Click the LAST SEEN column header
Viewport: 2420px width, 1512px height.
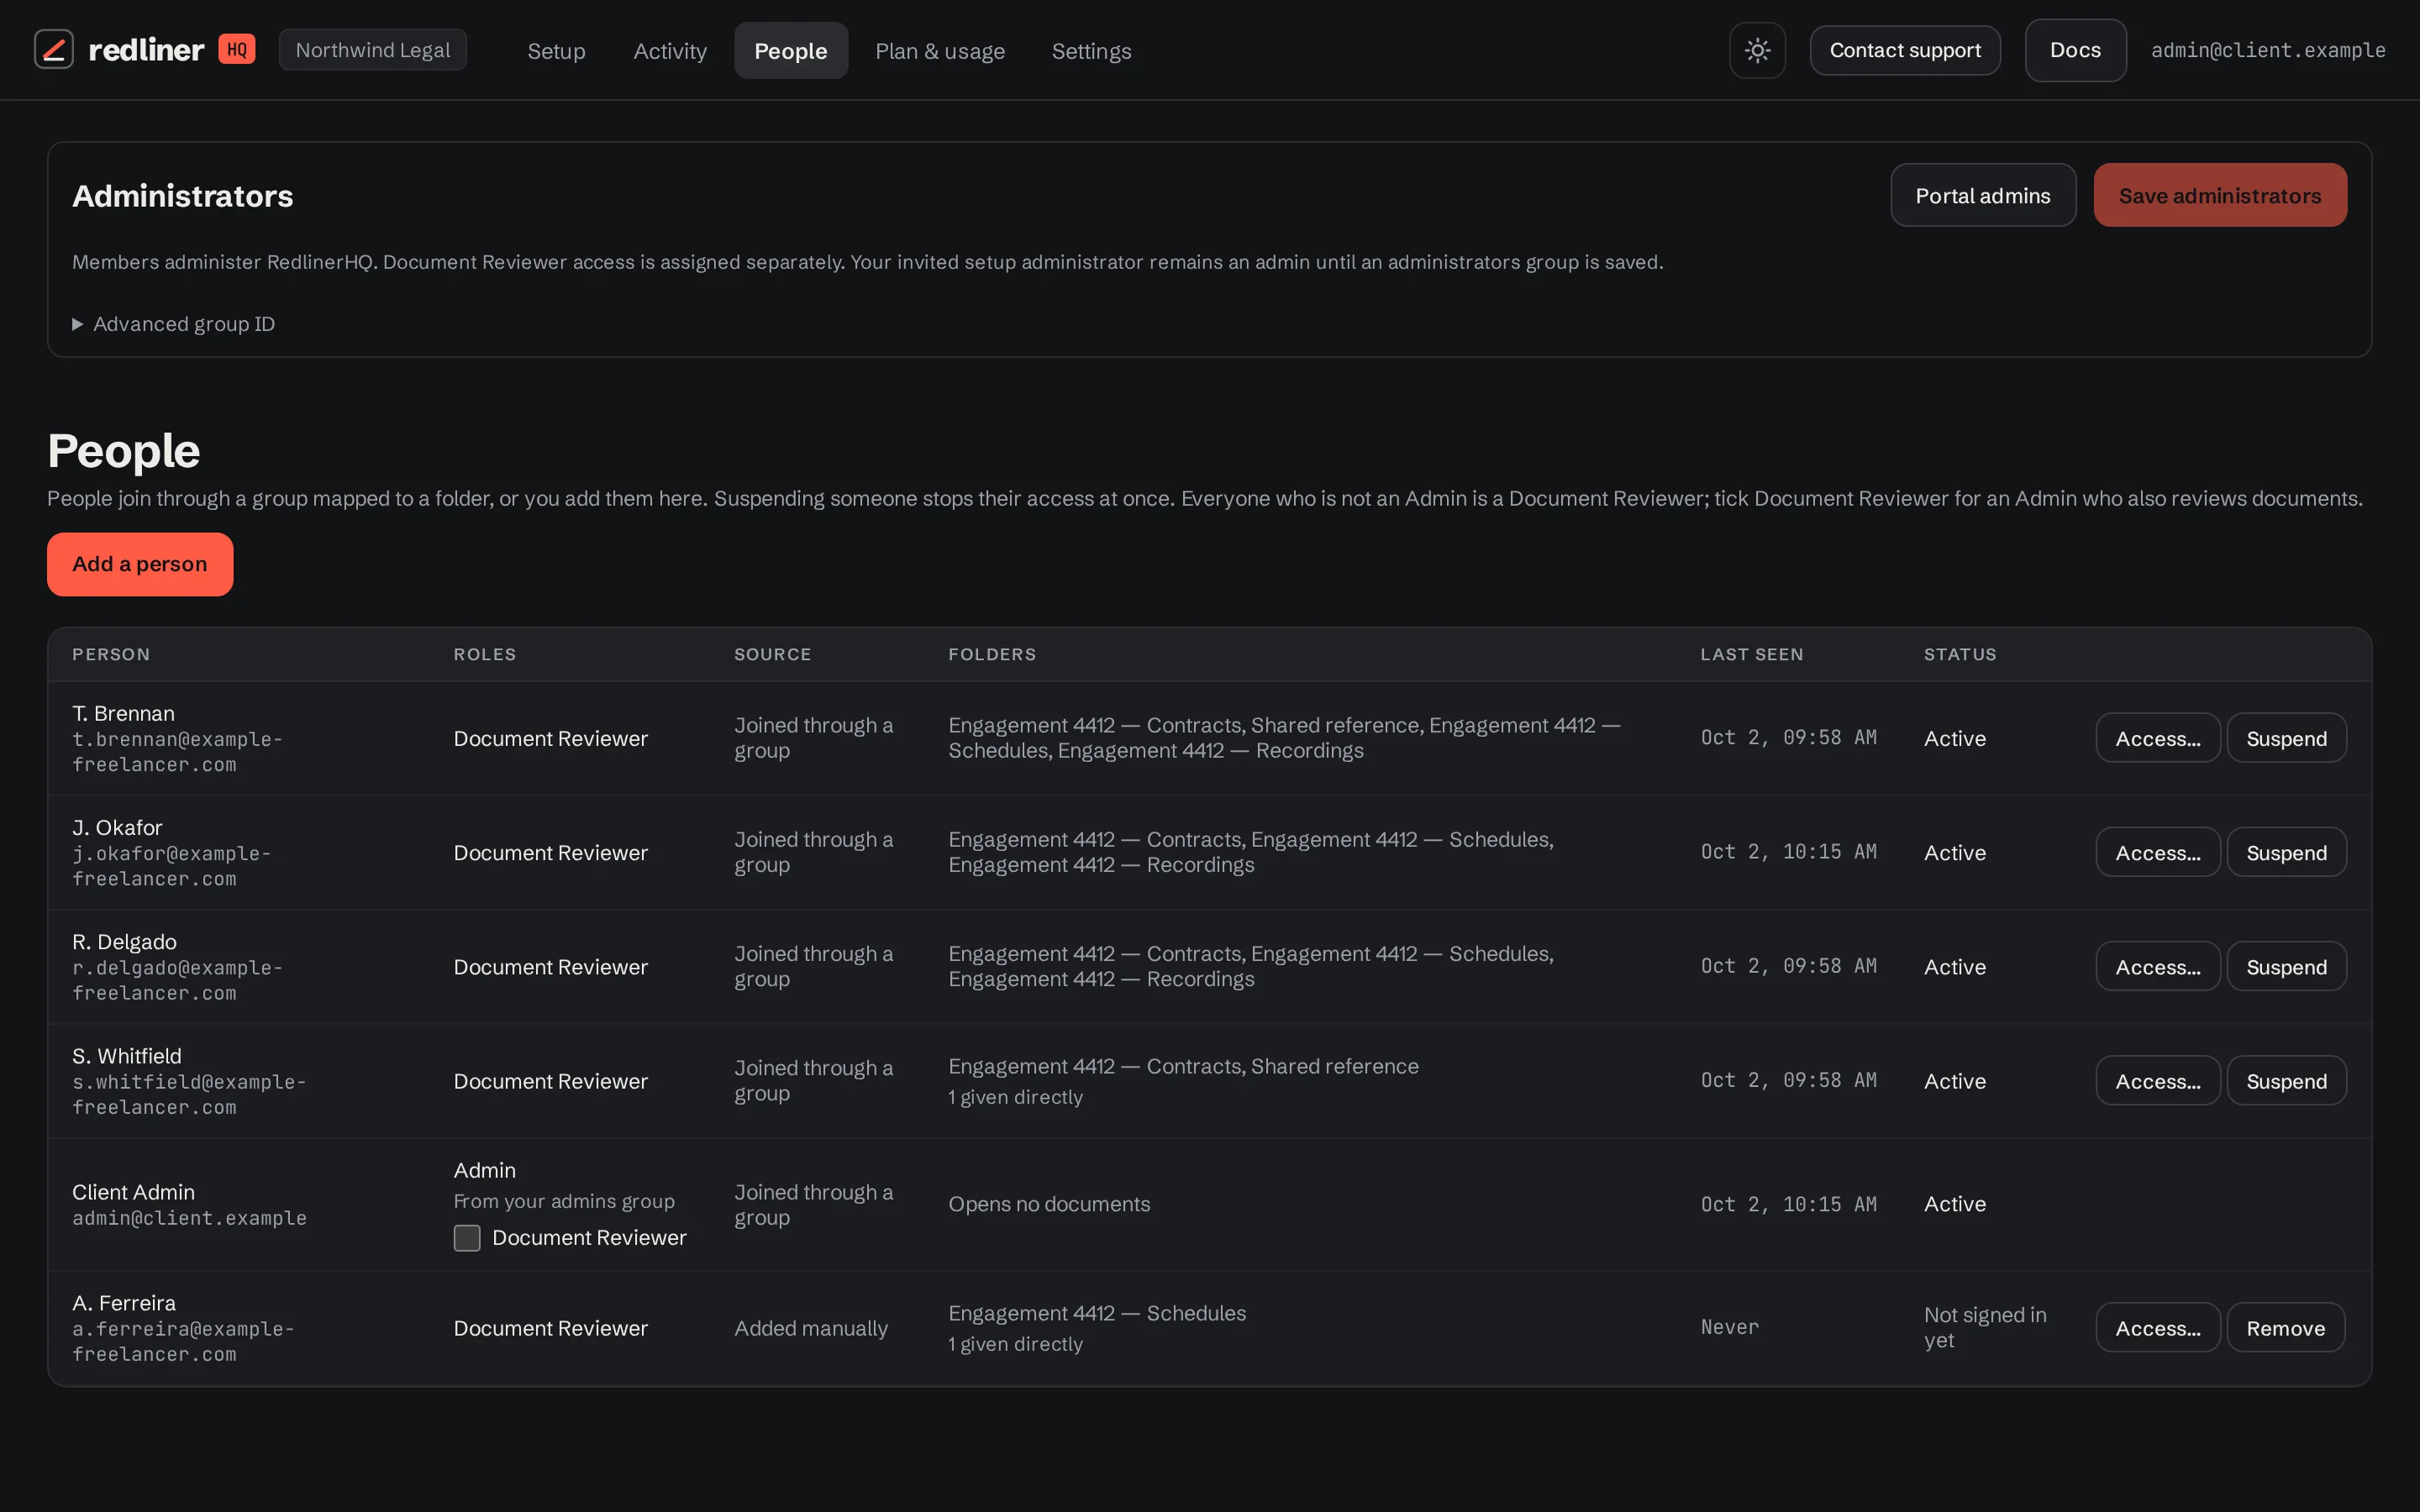point(1752,654)
